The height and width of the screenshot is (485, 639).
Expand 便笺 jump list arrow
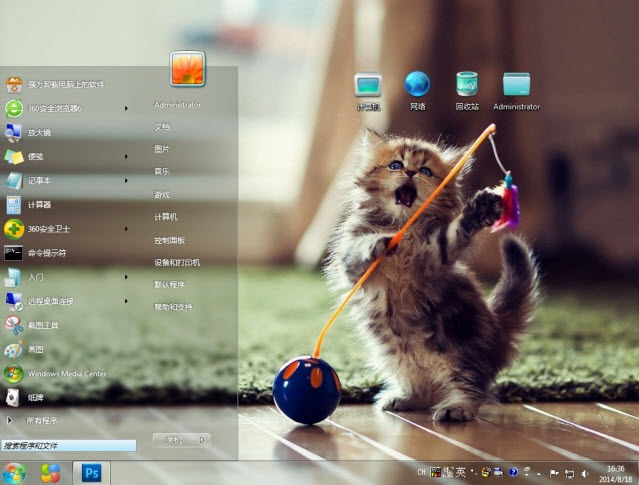tap(126, 157)
